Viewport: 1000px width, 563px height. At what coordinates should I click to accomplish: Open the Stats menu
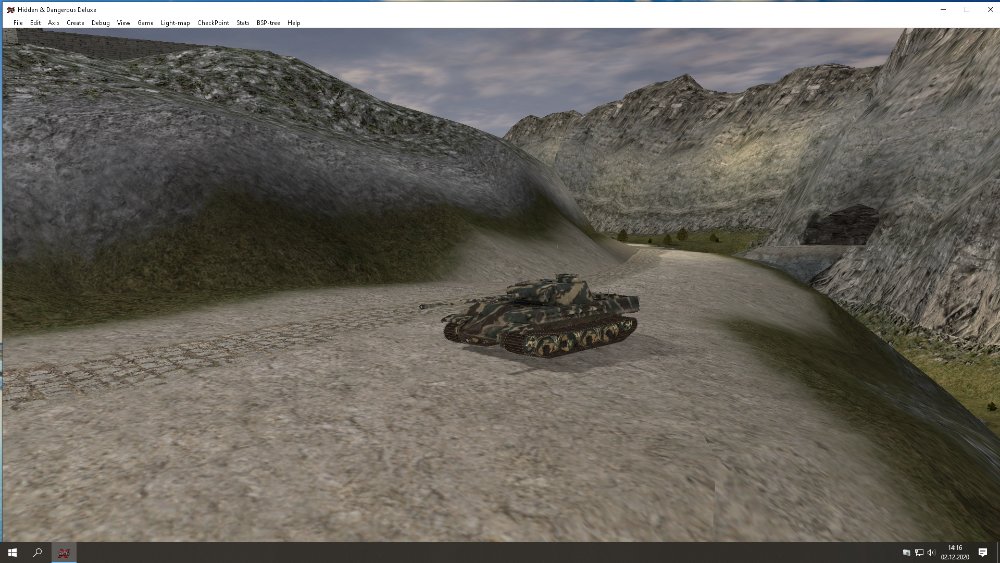click(x=243, y=22)
